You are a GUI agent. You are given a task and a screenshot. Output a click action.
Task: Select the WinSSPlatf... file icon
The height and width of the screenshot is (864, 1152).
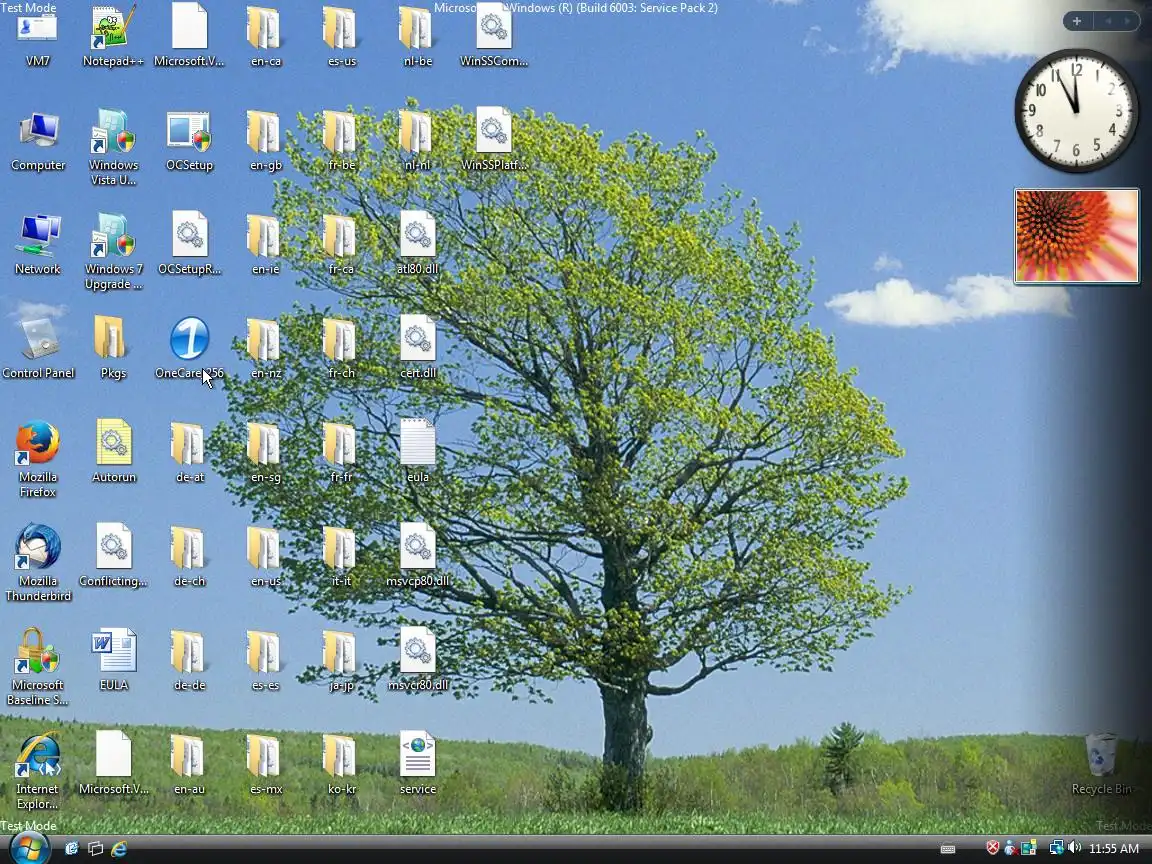coord(494,141)
